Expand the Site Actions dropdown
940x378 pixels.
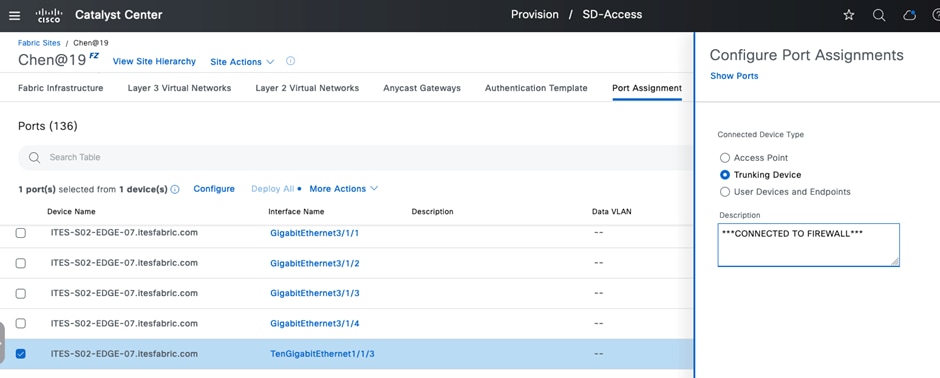tap(242, 62)
